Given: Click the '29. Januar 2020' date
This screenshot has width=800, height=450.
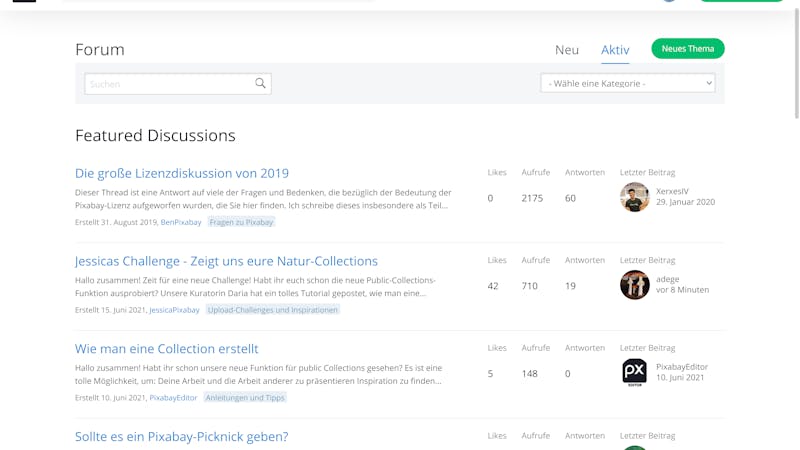Looking at the screenshot, I should click(685, 202).
